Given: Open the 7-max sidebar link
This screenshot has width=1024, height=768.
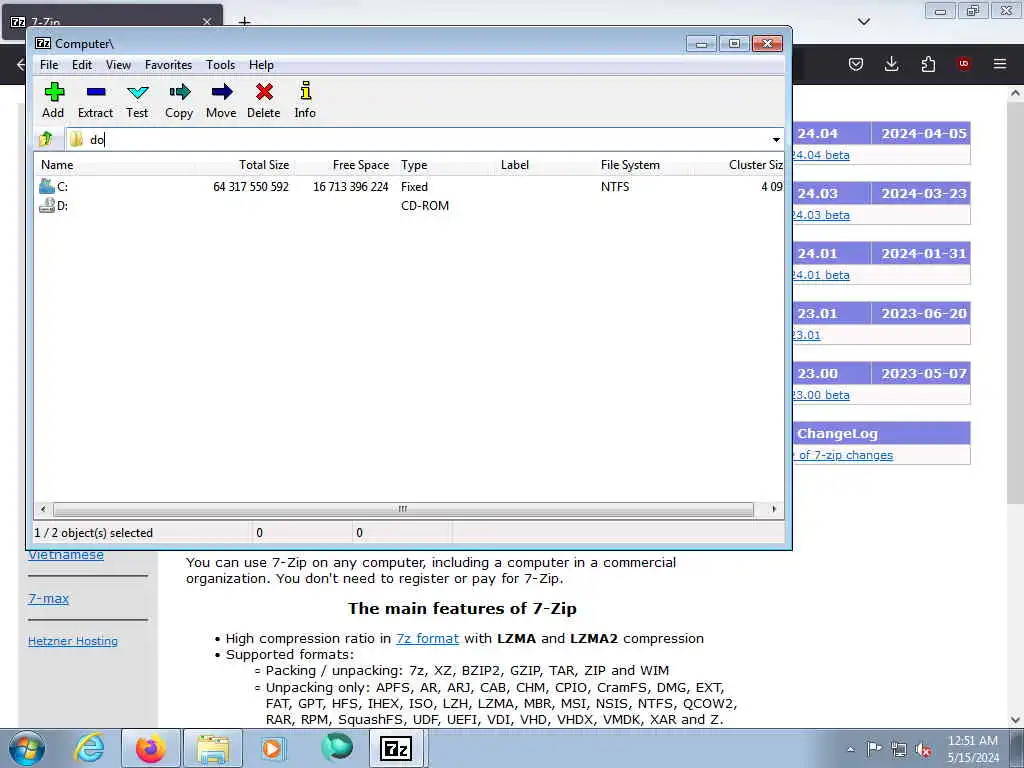Looking at the screenshot, I should [x=48, y=598].
